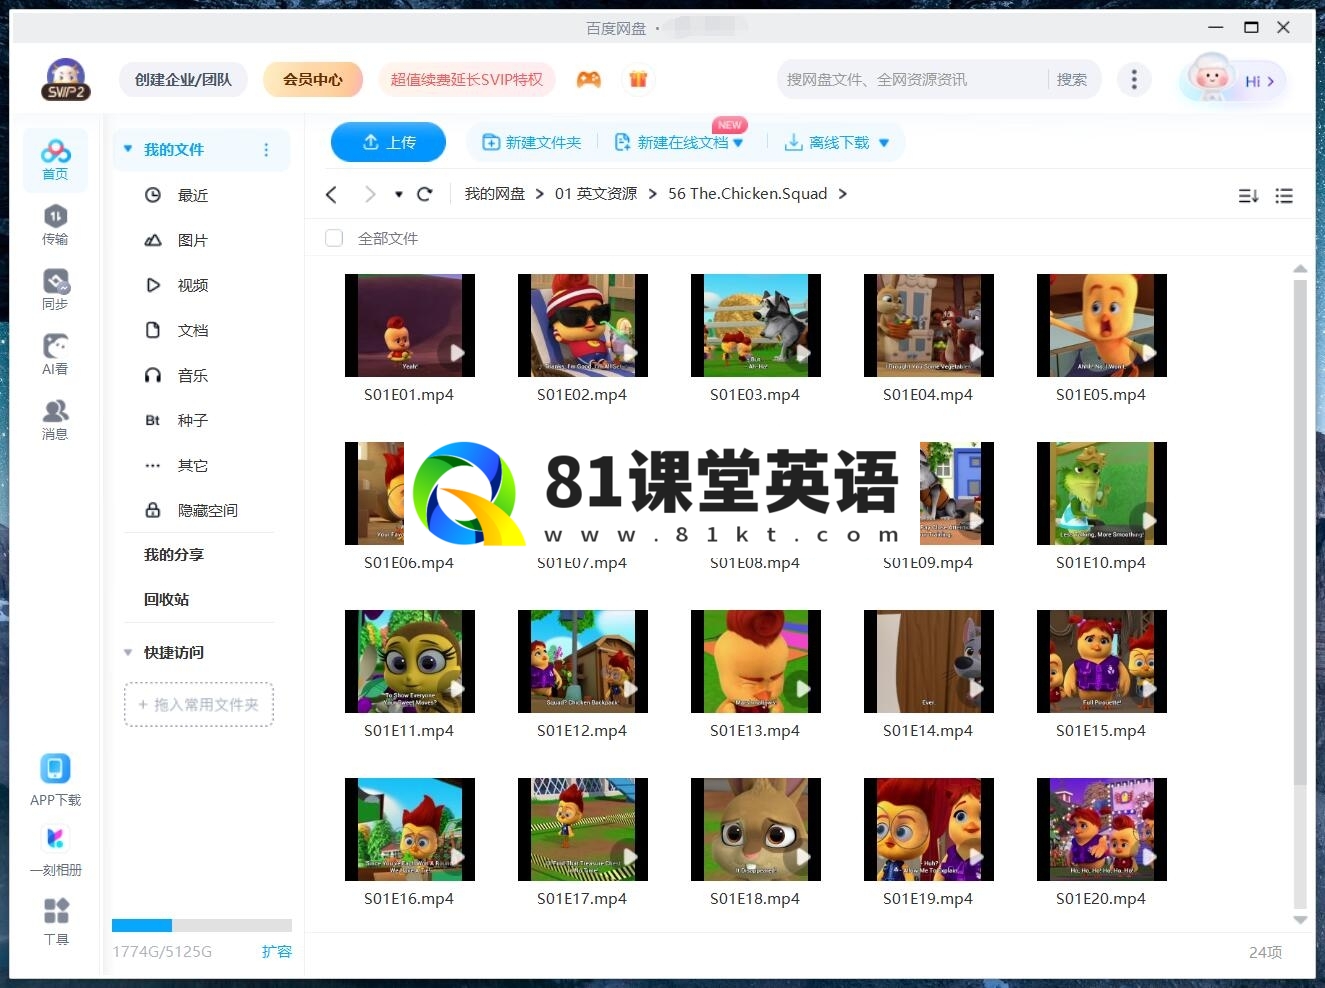Image resolution: width=1325 pixels, height=988 pixels.
Task: Click the SVIP2 user avatar
Action: coord(66,80)
